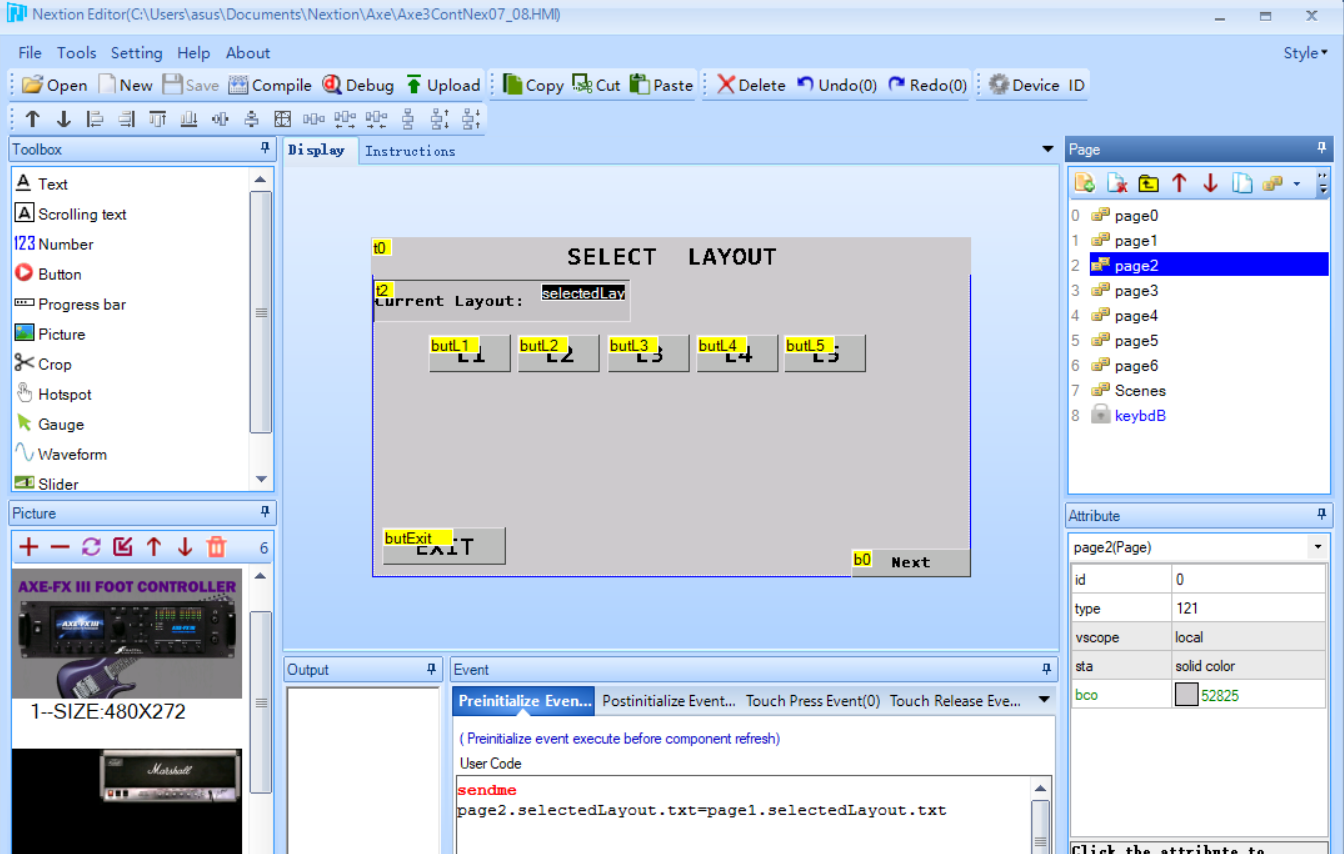
Task: Bring component to top arrow icon
Action: point(32,119)
